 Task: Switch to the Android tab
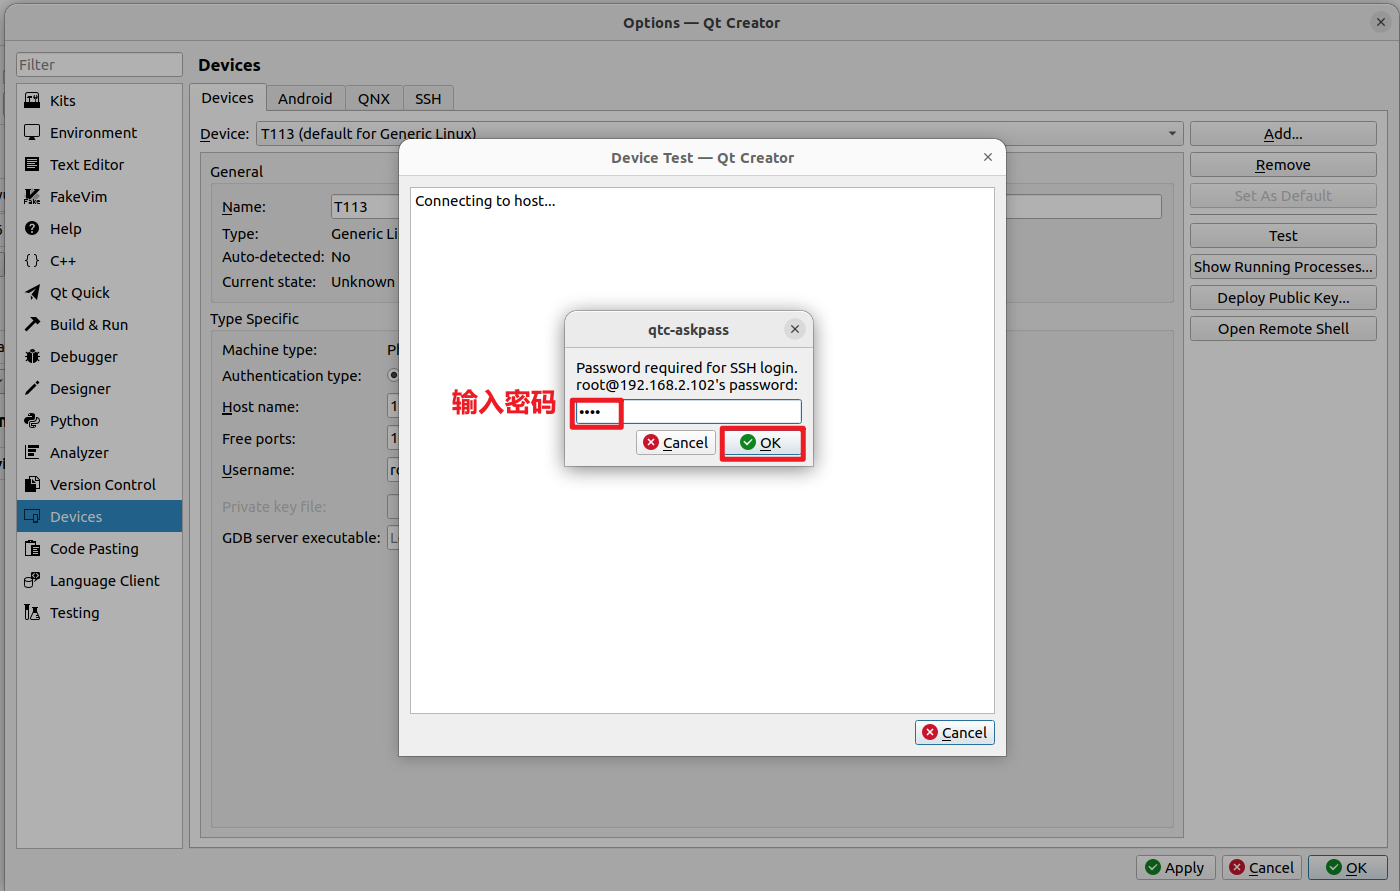(305, 98)
